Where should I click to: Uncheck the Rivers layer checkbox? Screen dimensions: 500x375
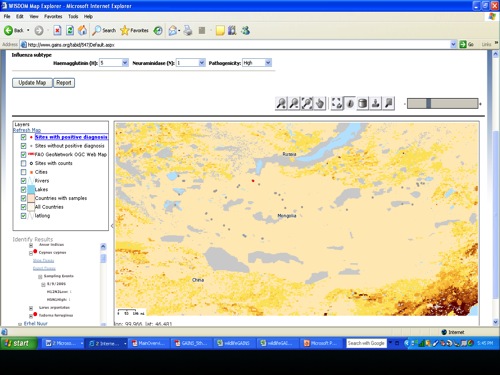click(x=23, y=181)
